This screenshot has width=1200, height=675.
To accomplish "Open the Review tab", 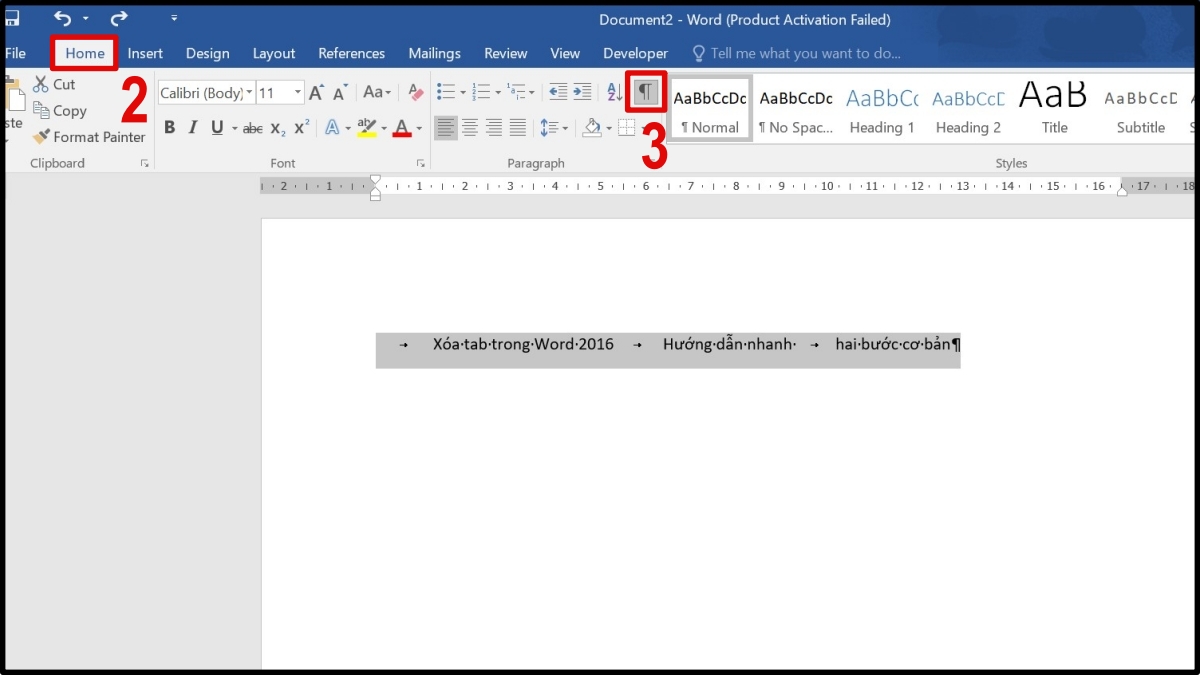I will click(x=505, y=53).
